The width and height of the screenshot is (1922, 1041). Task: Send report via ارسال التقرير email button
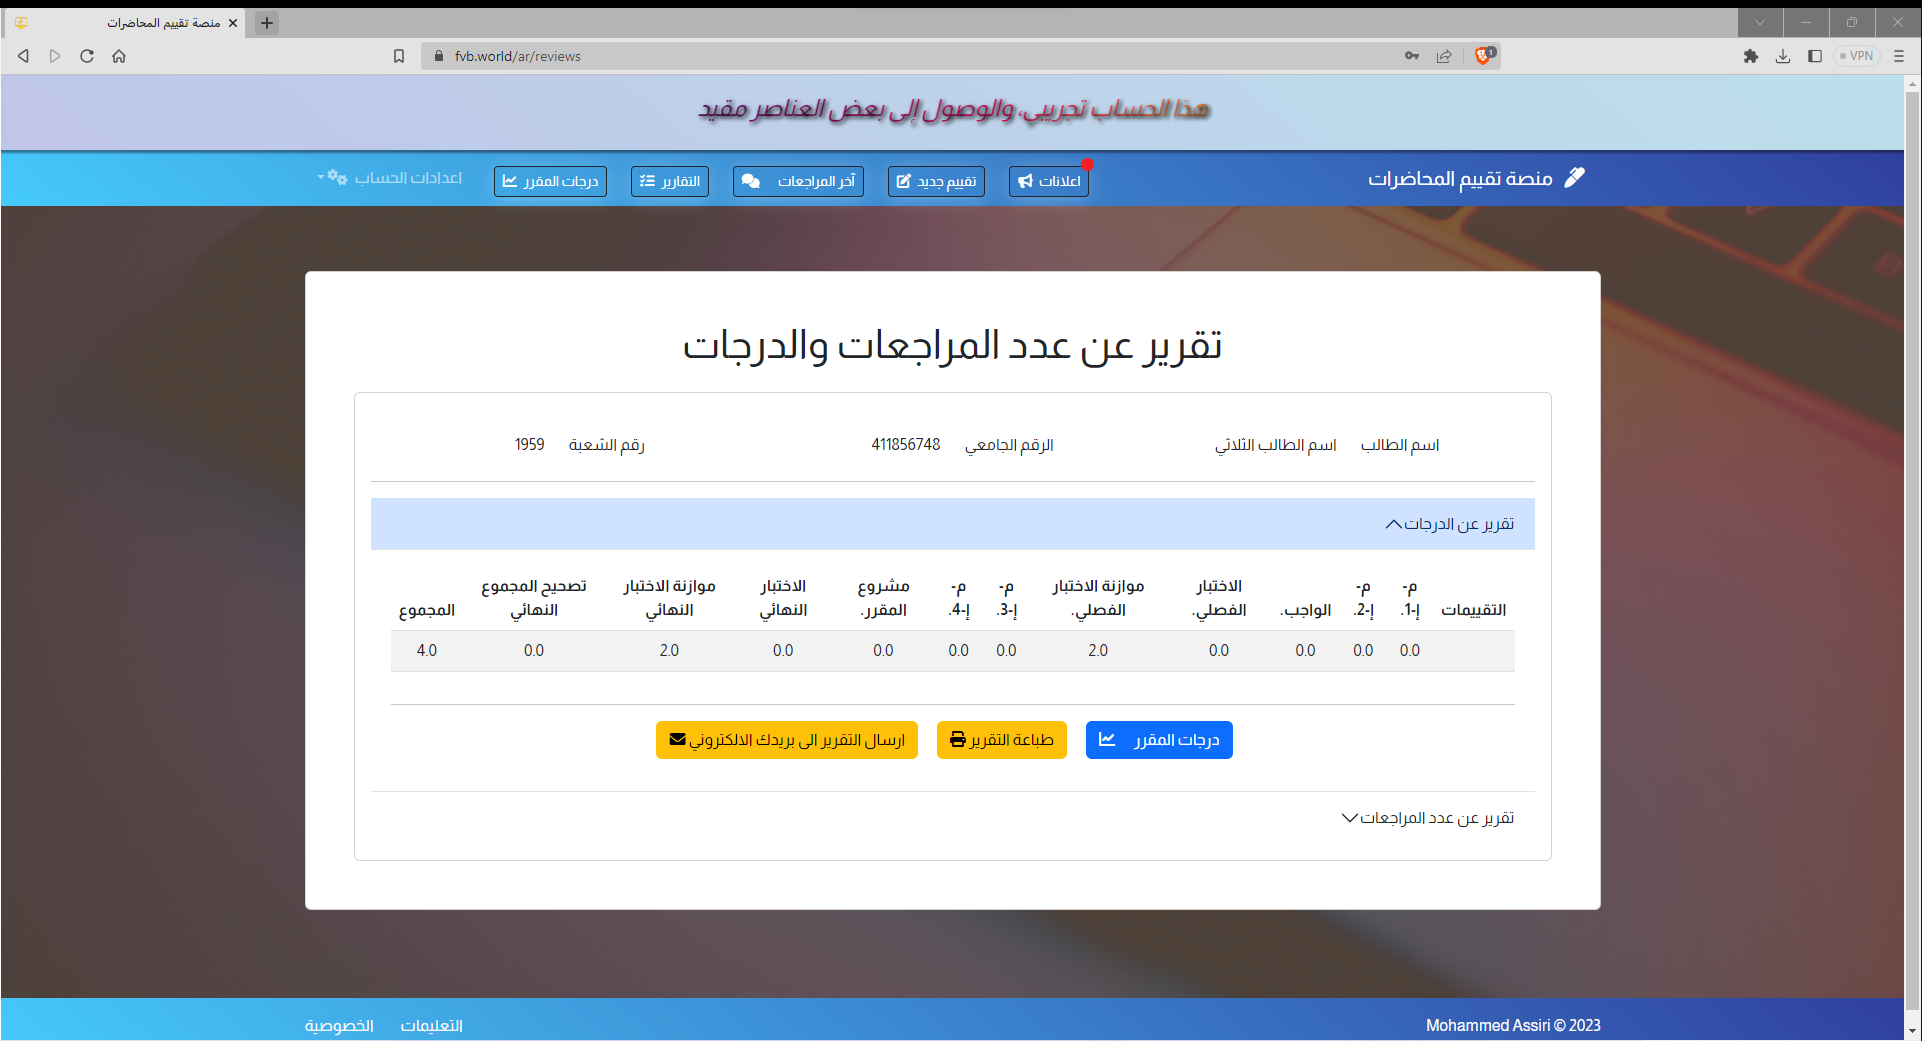point(786,740)
